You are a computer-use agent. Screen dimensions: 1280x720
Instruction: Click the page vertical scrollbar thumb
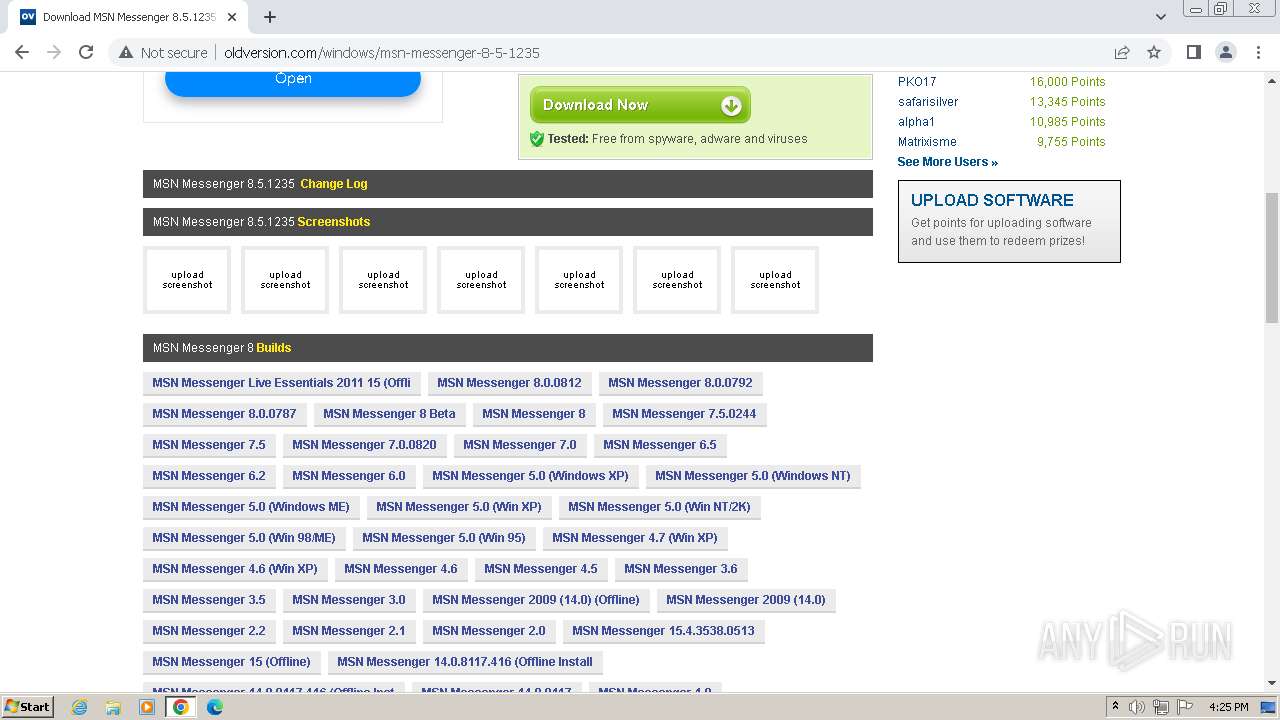click(x=1272, y=257)
